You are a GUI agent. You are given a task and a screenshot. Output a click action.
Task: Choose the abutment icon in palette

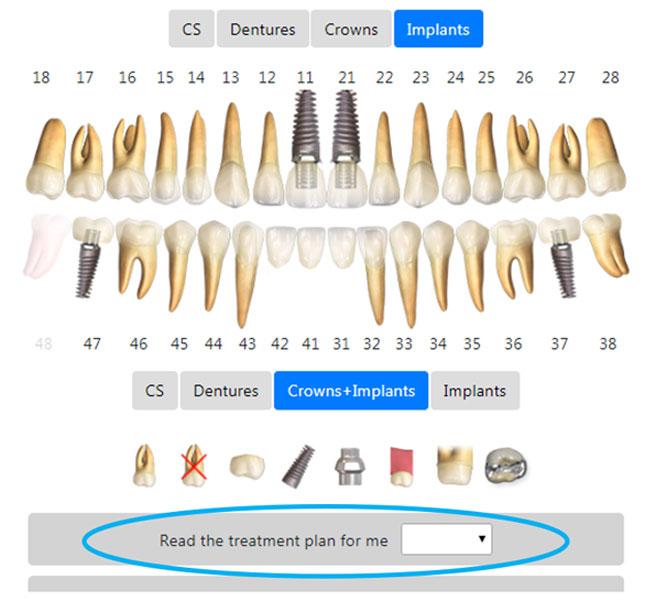[350, 467]
